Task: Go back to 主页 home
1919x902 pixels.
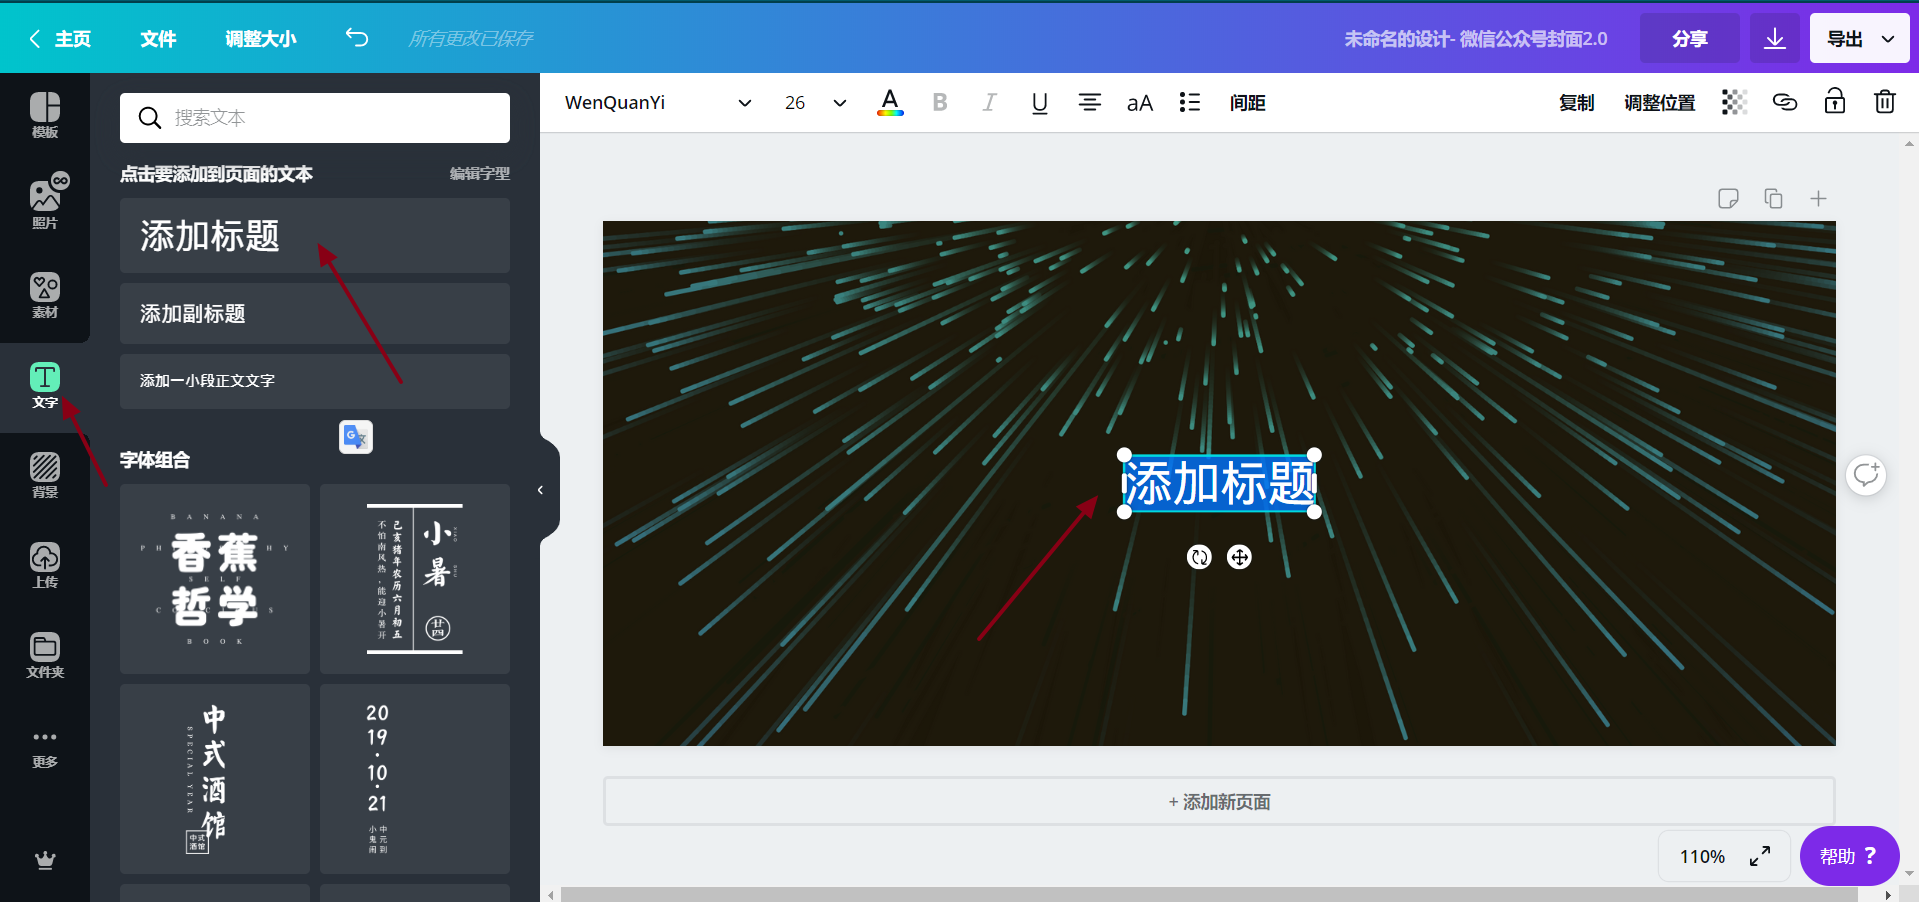Action: (x=60, y=38)
